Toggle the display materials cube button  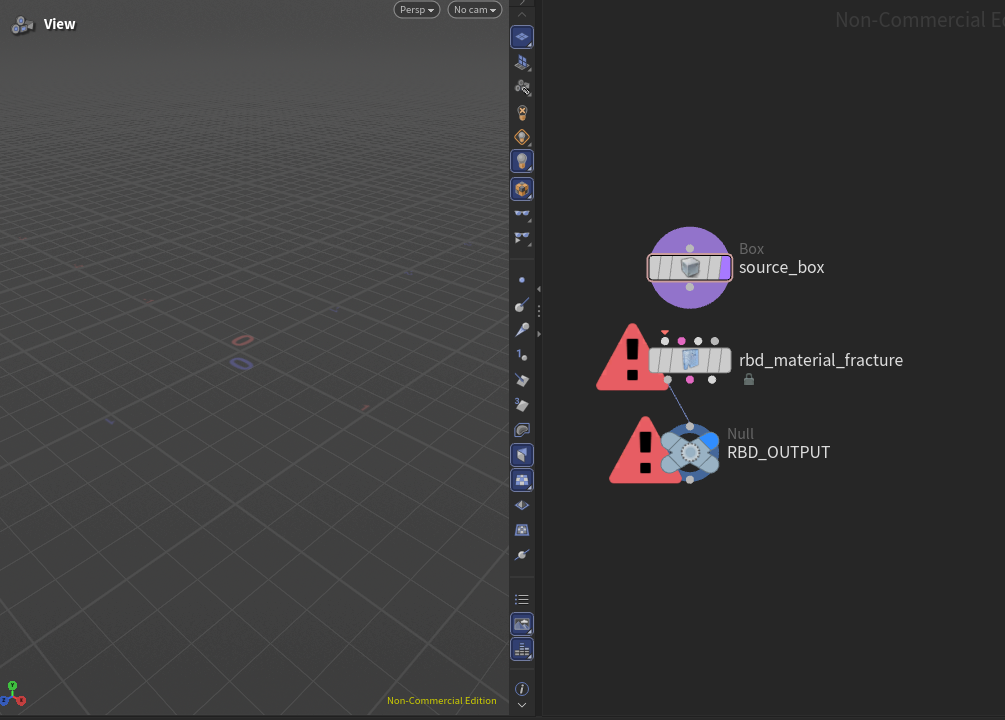coord(522,189)
